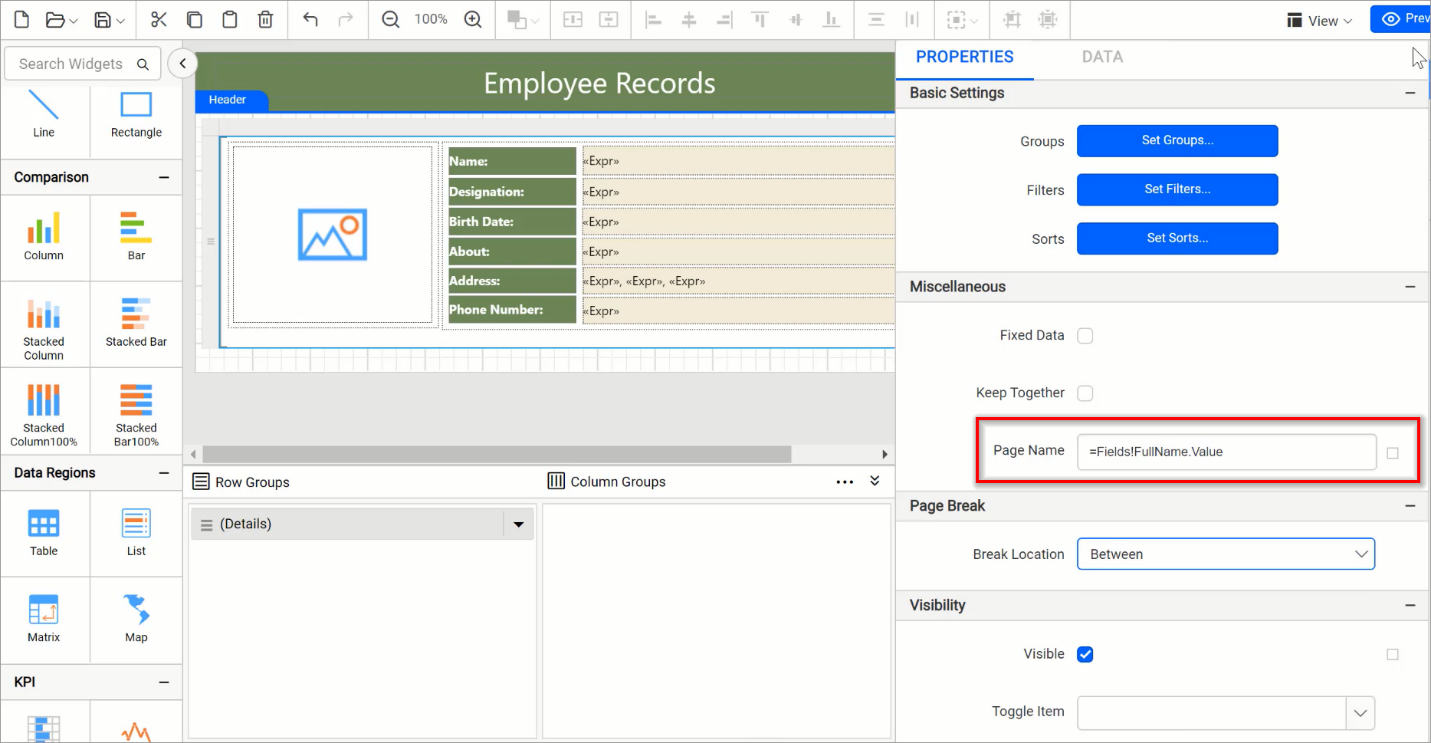Collapse the Basic Settings section
This screenshot has width=1431, height=743.
pyautogui.click(x=1410, y=93)
